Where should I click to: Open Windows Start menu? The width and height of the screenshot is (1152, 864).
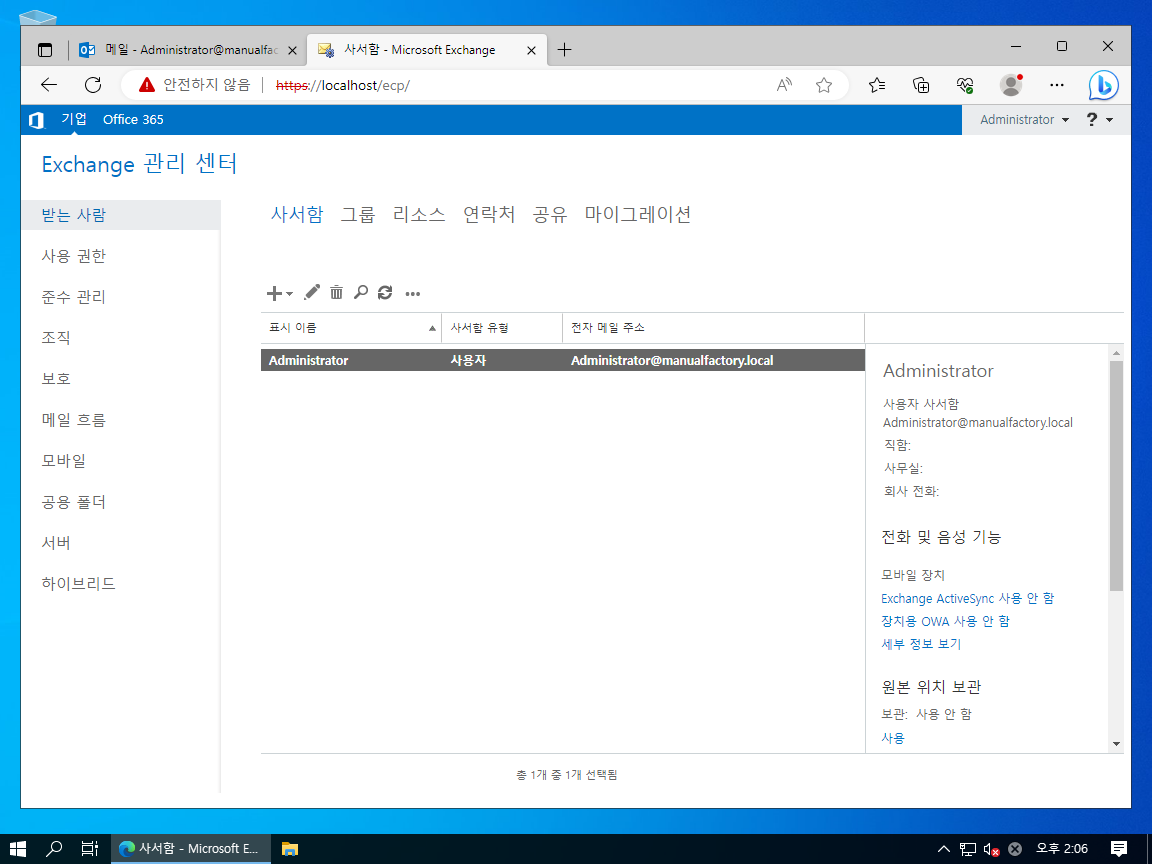(18, 849)
